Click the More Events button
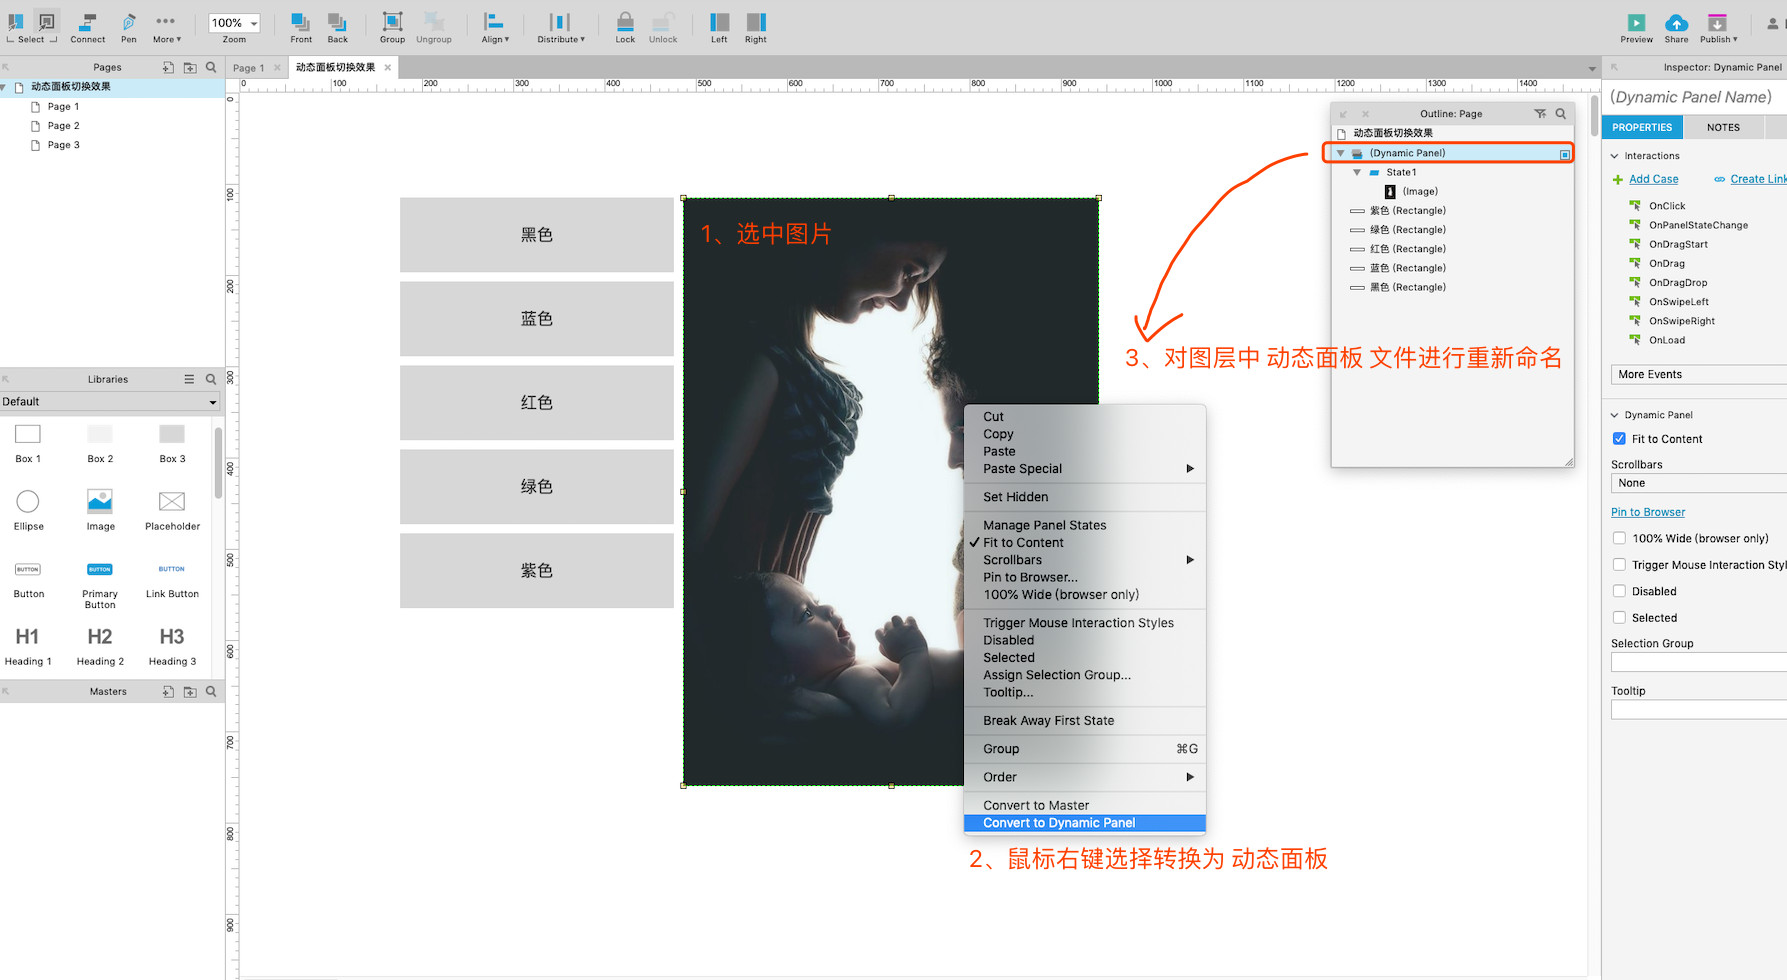 tap(1649, 373)
